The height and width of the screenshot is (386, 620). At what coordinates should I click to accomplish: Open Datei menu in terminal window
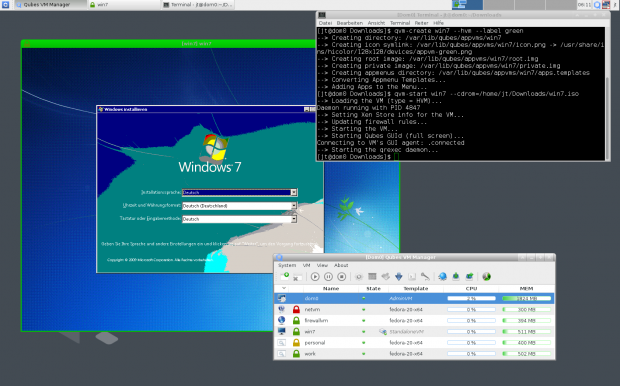pyautogui.click(x=325, y=23)
